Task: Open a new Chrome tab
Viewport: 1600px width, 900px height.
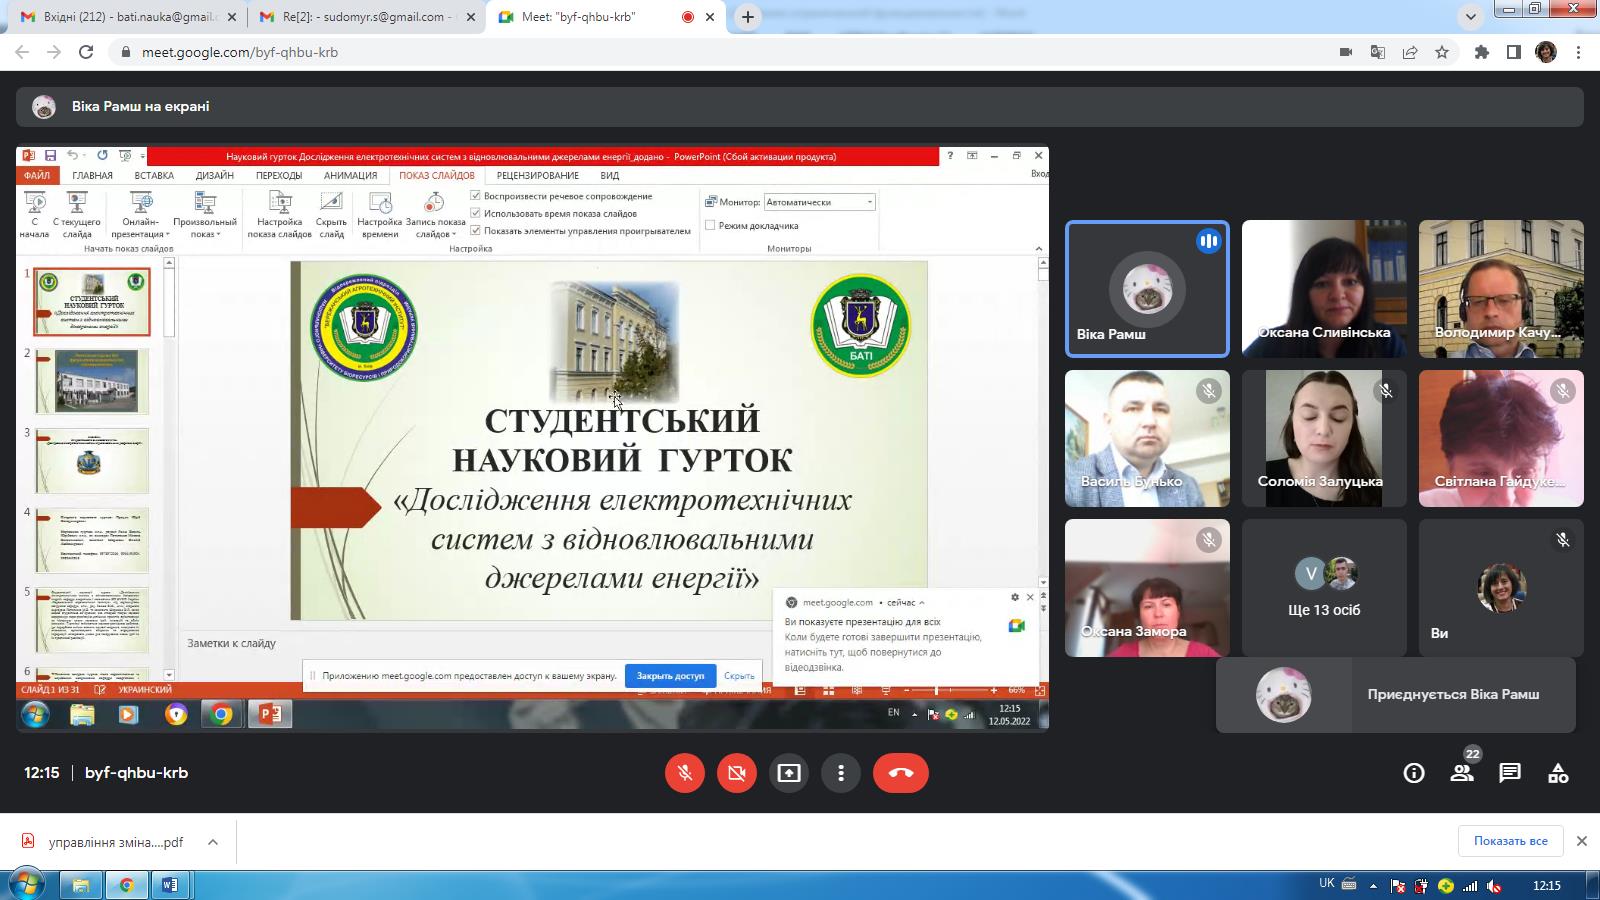Action: click(x=747, y=17)
